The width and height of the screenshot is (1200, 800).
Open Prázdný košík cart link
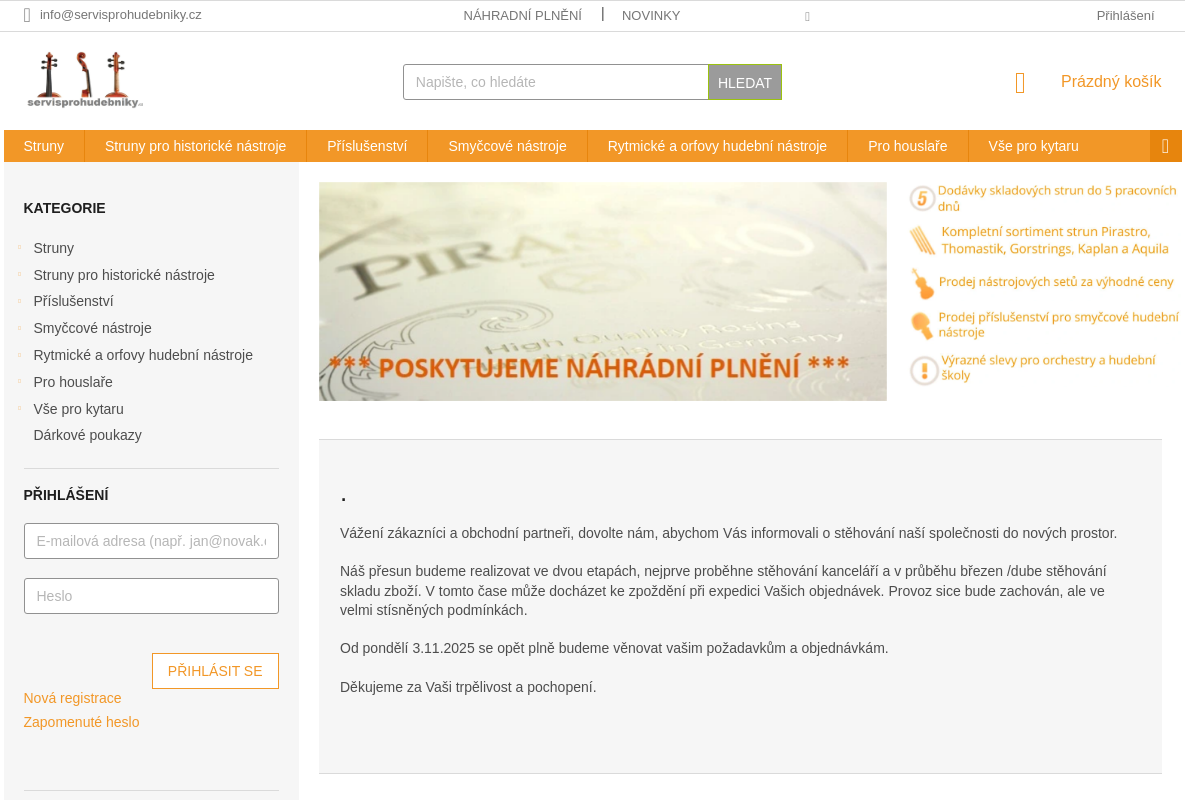[x=1111, y=82]
